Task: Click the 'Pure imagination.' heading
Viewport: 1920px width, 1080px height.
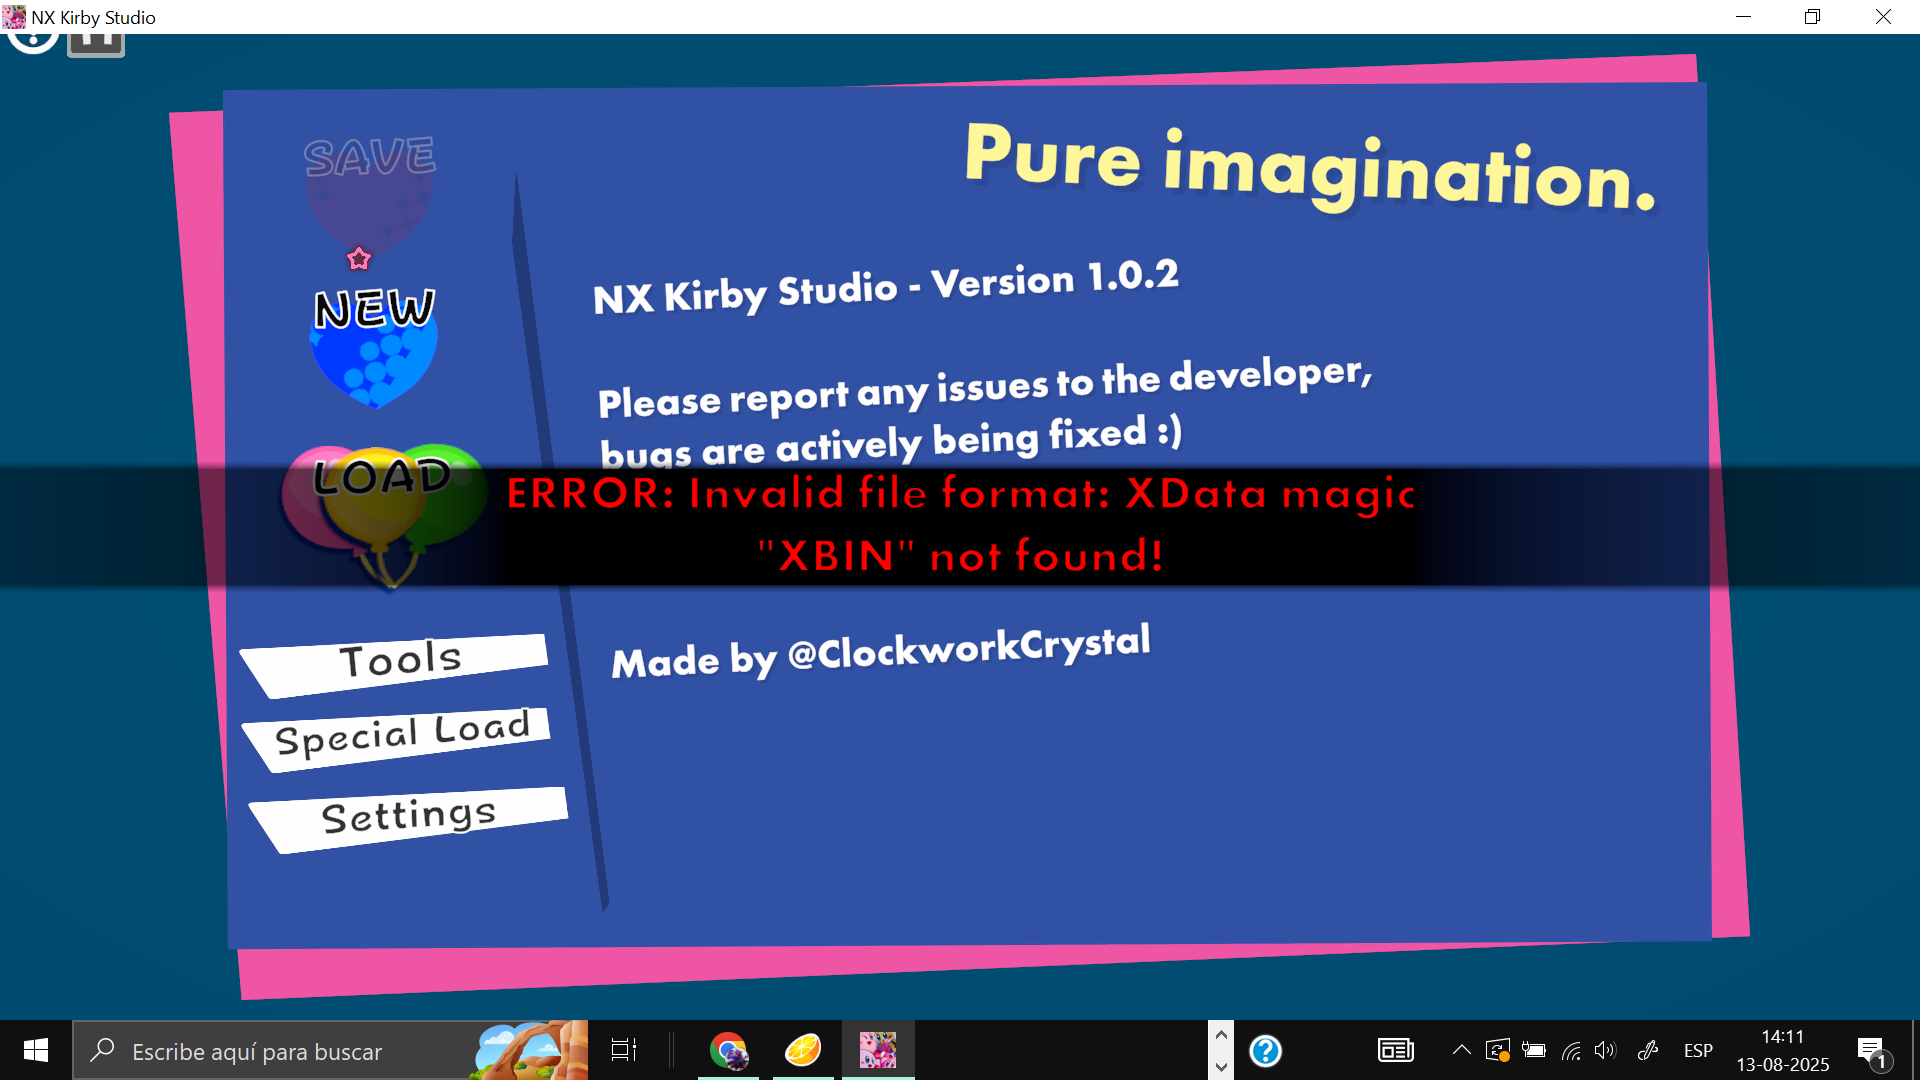Action: click(x=1310, y=167)
